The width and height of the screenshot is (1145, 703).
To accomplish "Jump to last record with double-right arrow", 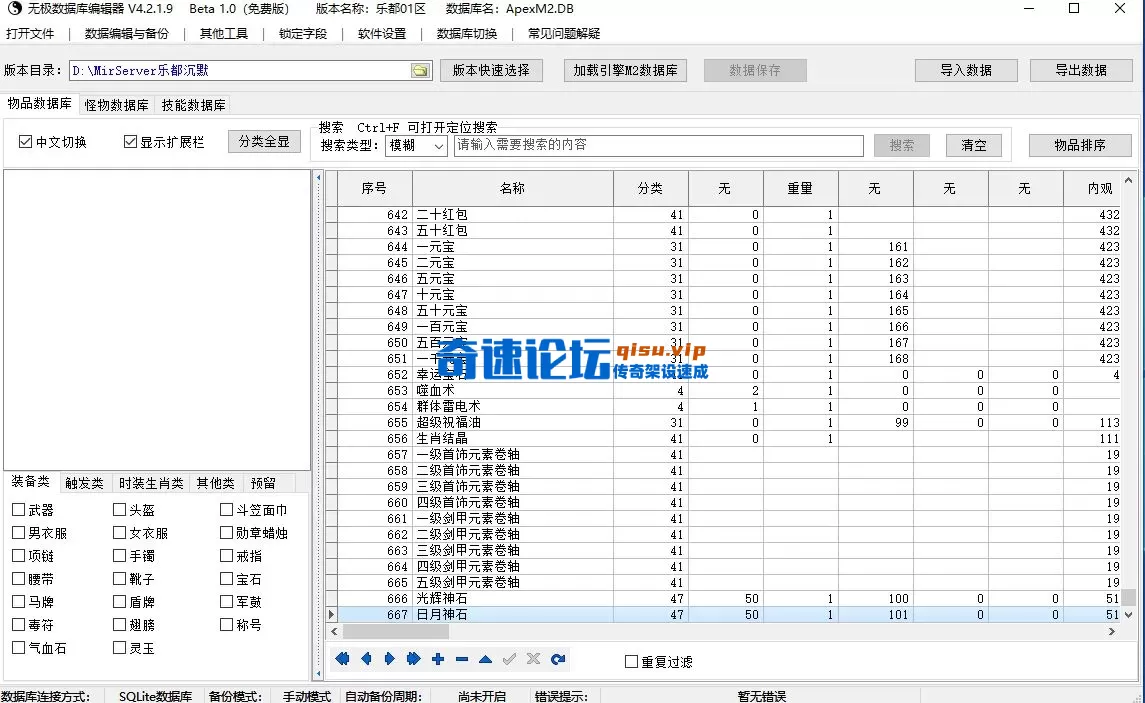I will pyautogui.click(x=414, y=659).
